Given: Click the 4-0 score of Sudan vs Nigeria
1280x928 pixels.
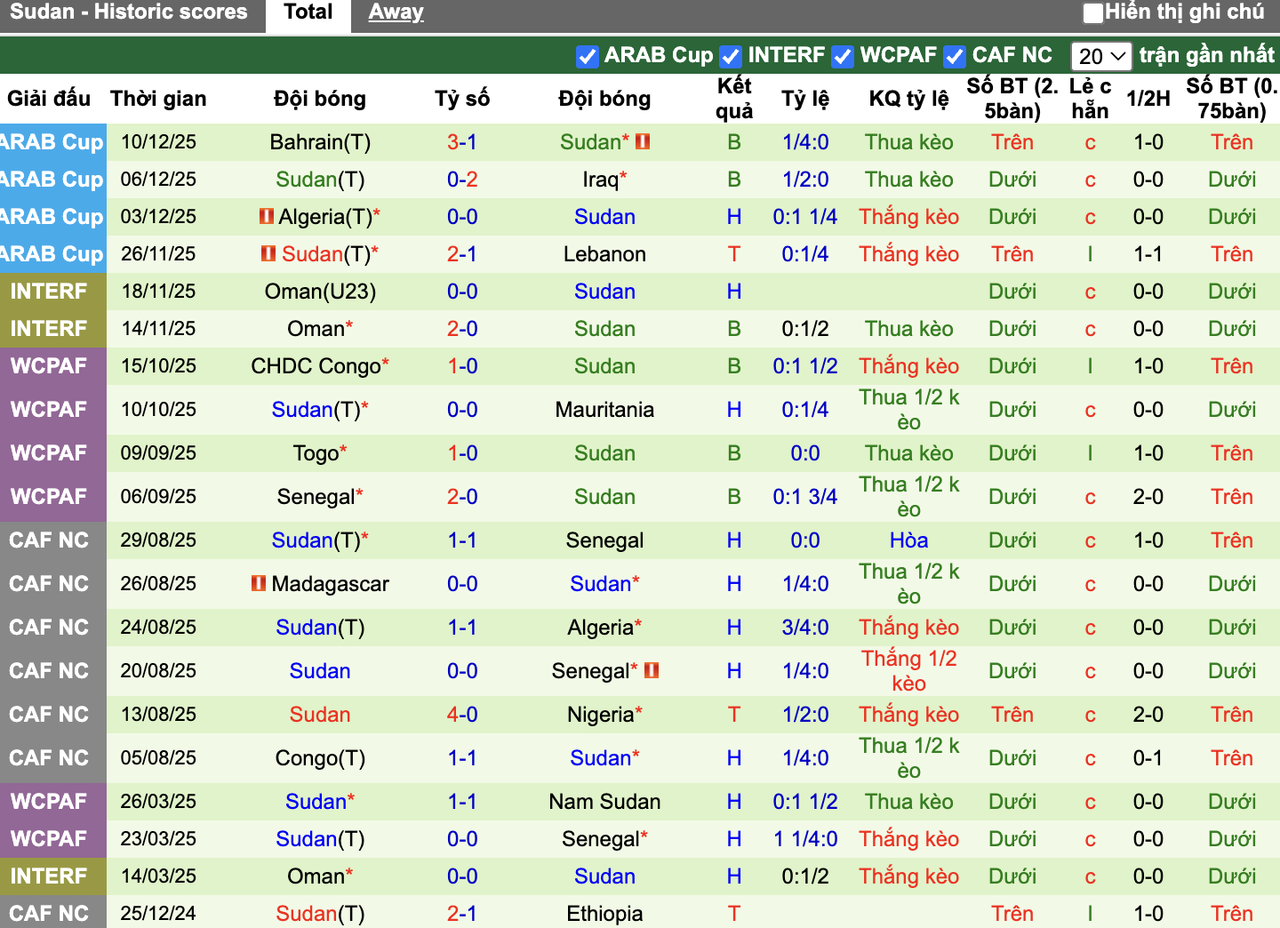Looking at the screenshot, I should tap(462, 714).
